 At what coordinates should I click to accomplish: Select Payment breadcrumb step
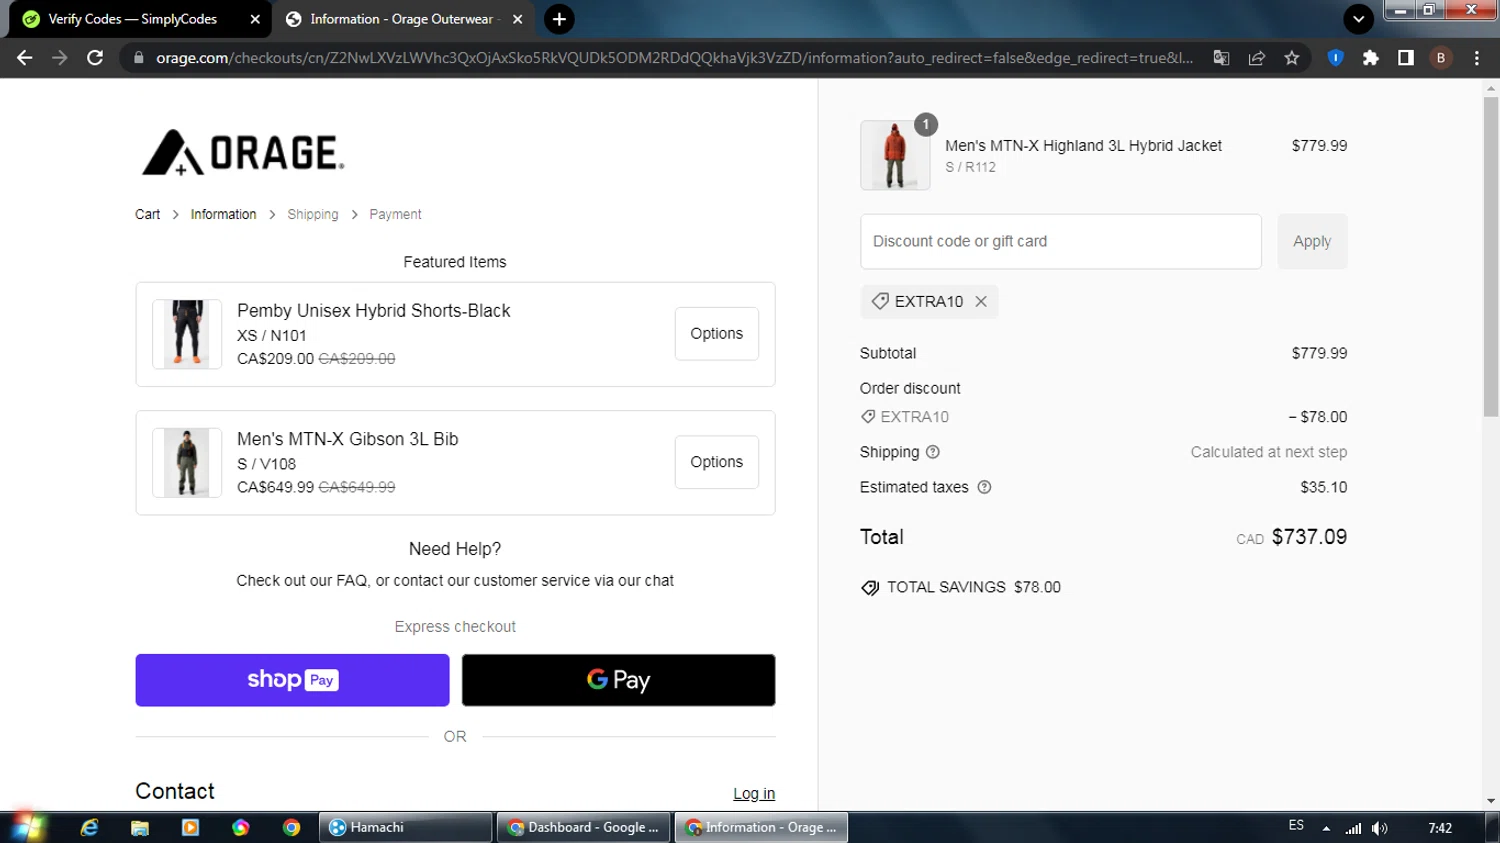[395, 214]
